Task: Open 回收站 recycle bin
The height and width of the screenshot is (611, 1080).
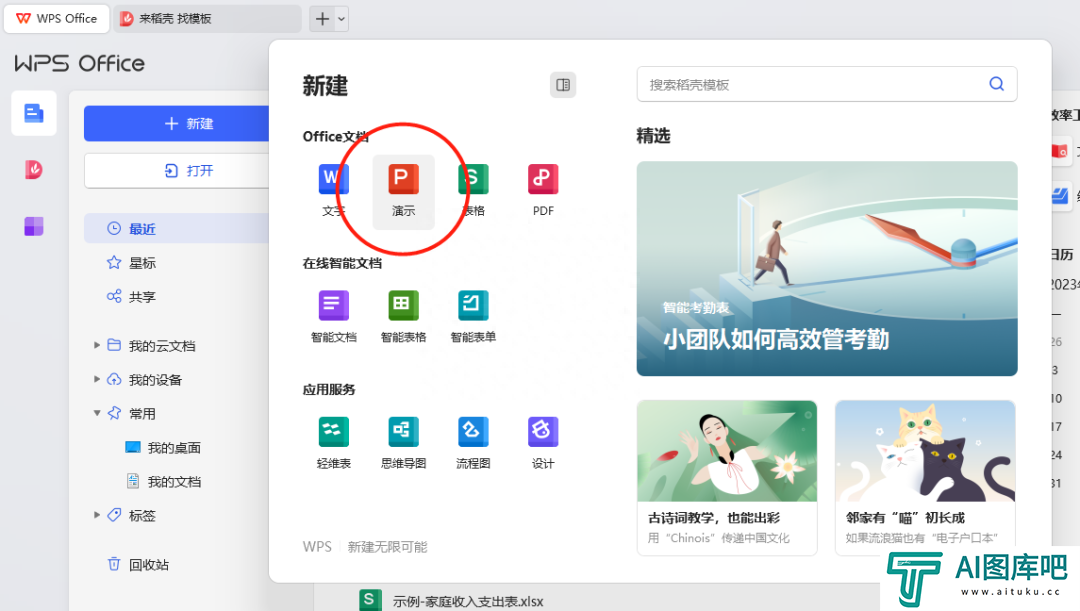Action: [x=138, y=565]
